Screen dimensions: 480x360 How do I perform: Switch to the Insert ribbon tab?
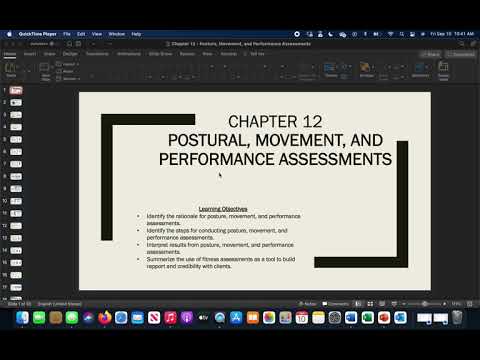(x=30, y=54)
